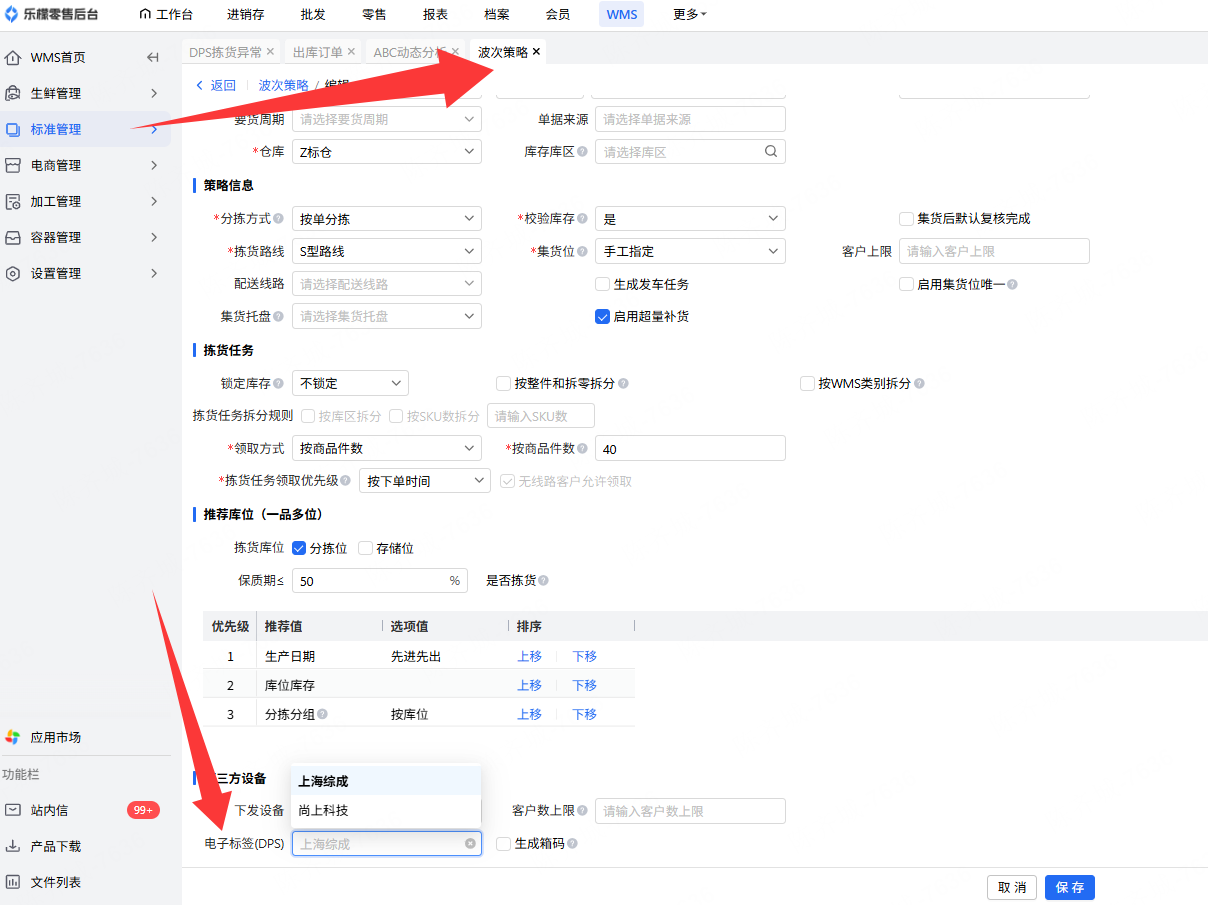The width and height of the screenshot is (1208, 905).
Task: Open the 仓库 dropdown showing Z标仓
Action: point(387,152)
